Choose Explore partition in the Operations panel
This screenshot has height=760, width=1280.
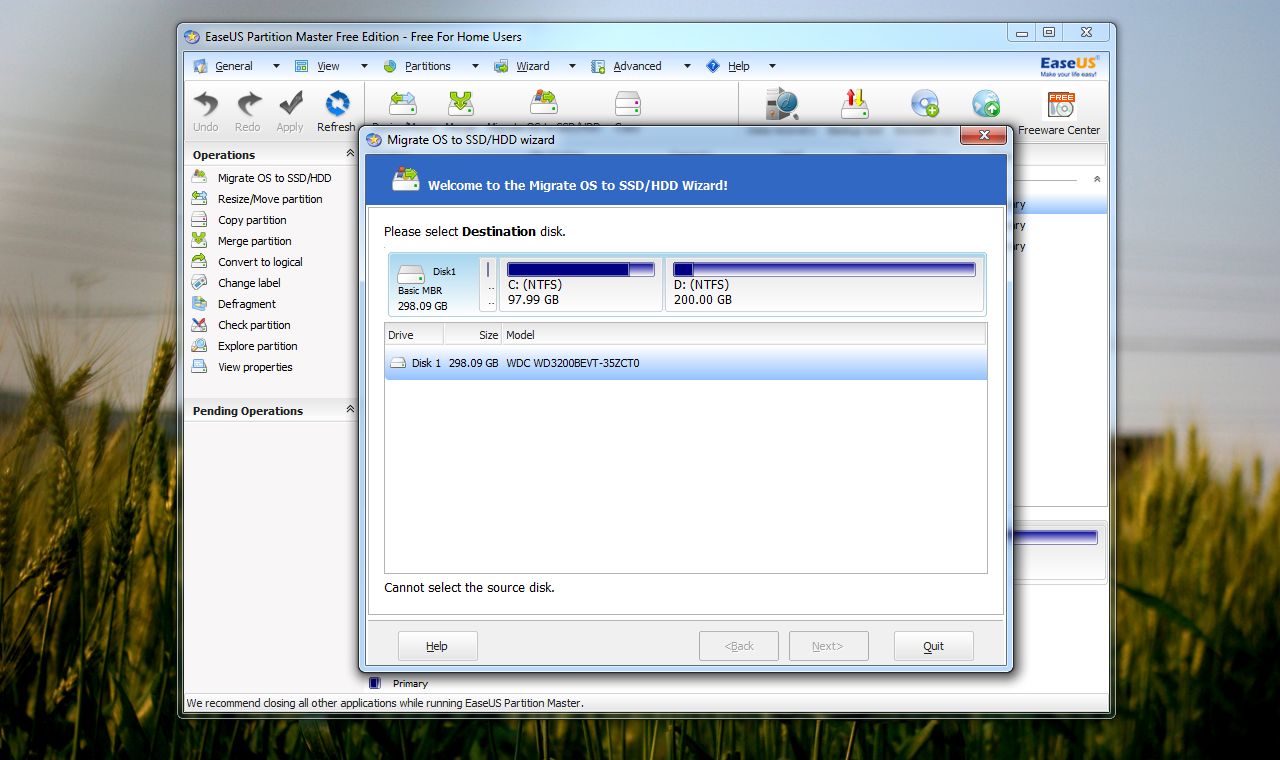[258, 346]
